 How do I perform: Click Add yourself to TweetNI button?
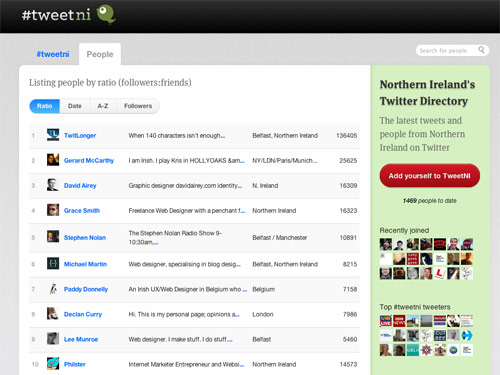pos(430,176)
